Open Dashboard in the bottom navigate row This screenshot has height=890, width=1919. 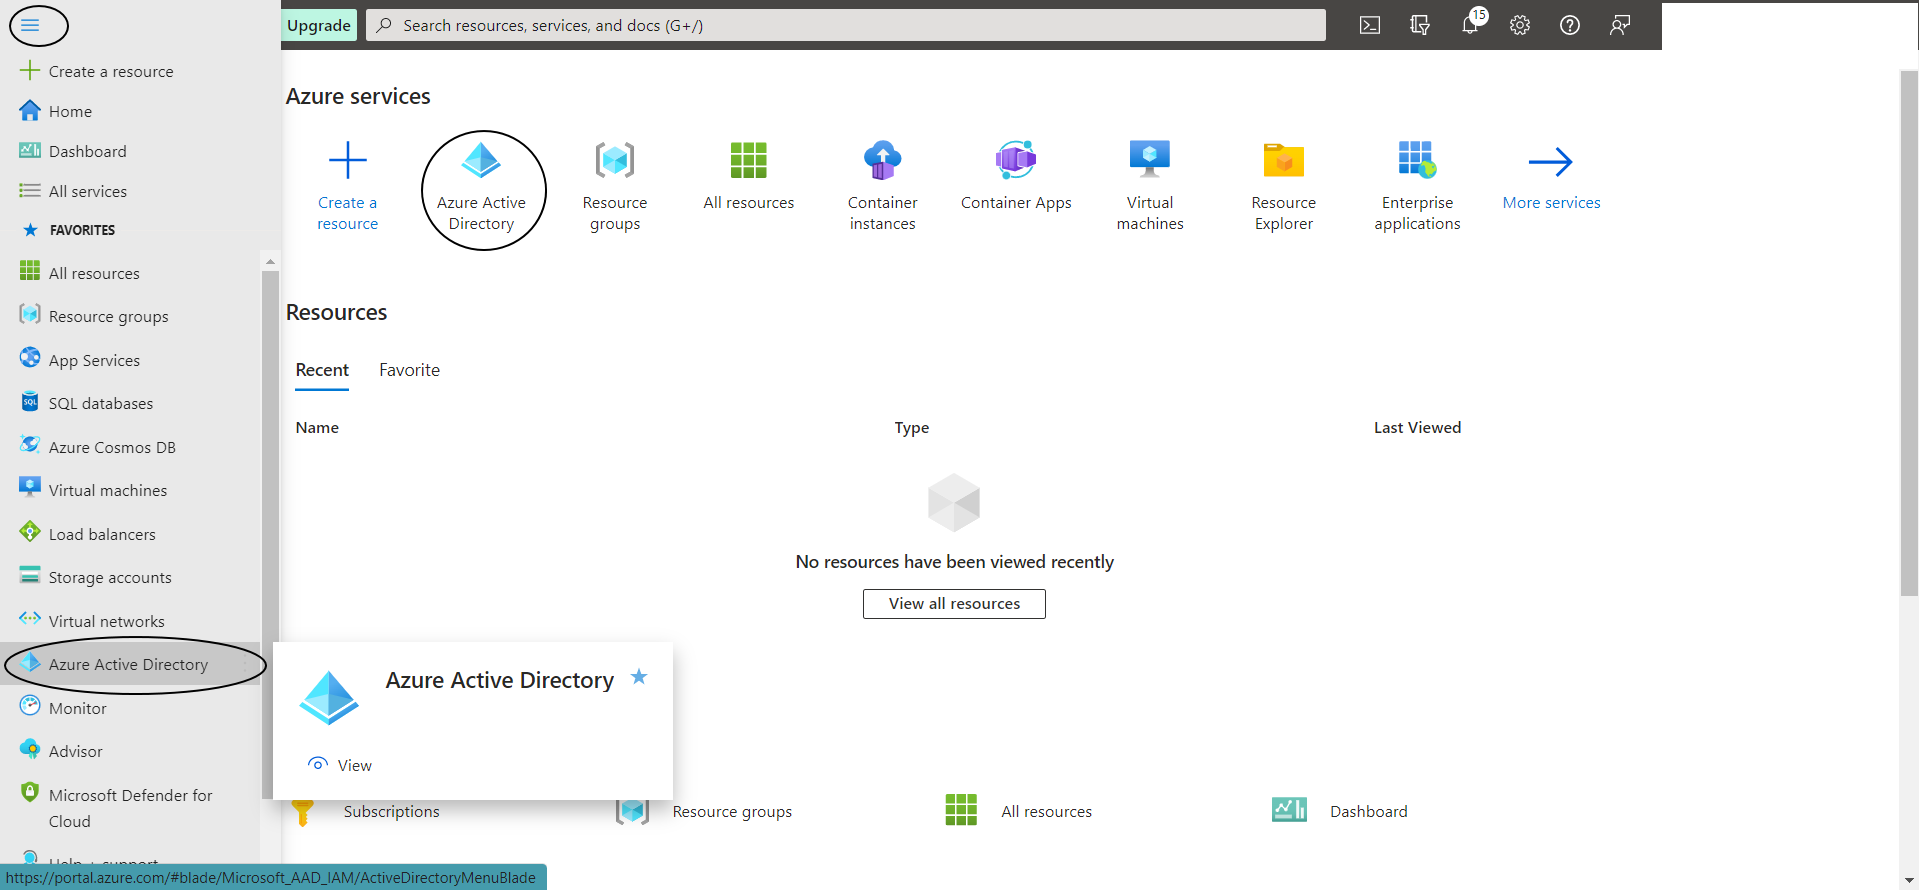pyautogui.click(x=1340, y=811)
